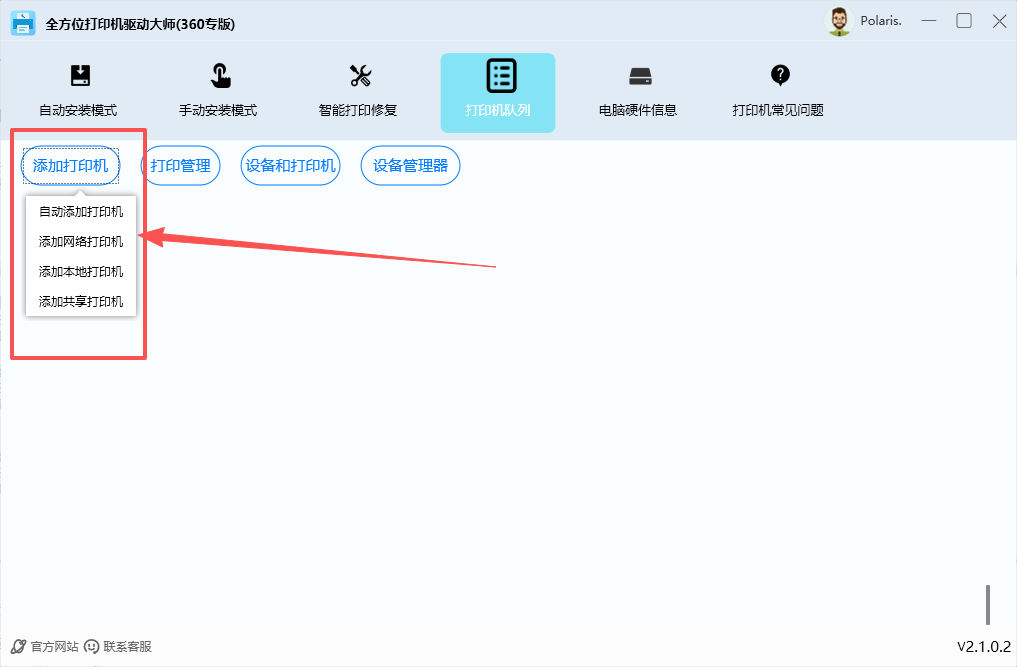Open the 打印管理 button
Viewport: 1017px width, 667px height.
click(180, 166)
